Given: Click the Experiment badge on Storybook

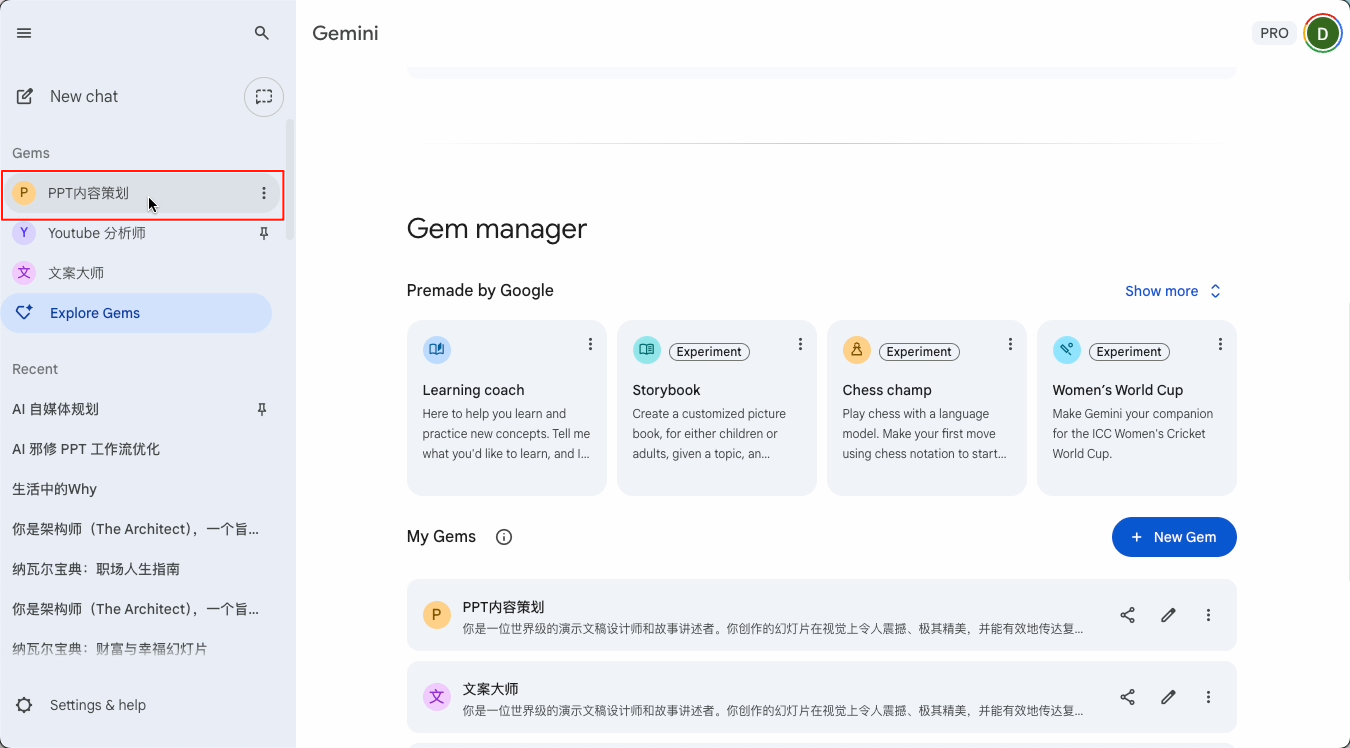Looking at the screenshot, I should pyautogui.click(x=709, y=351).
